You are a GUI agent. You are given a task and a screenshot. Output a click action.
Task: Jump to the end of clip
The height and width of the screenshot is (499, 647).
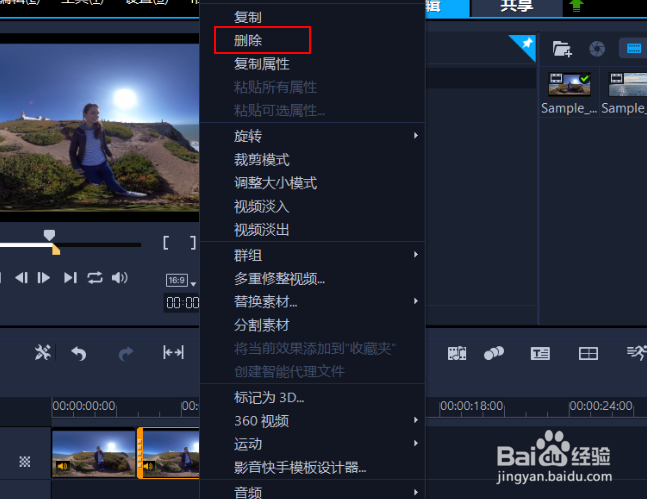[70, 278]
